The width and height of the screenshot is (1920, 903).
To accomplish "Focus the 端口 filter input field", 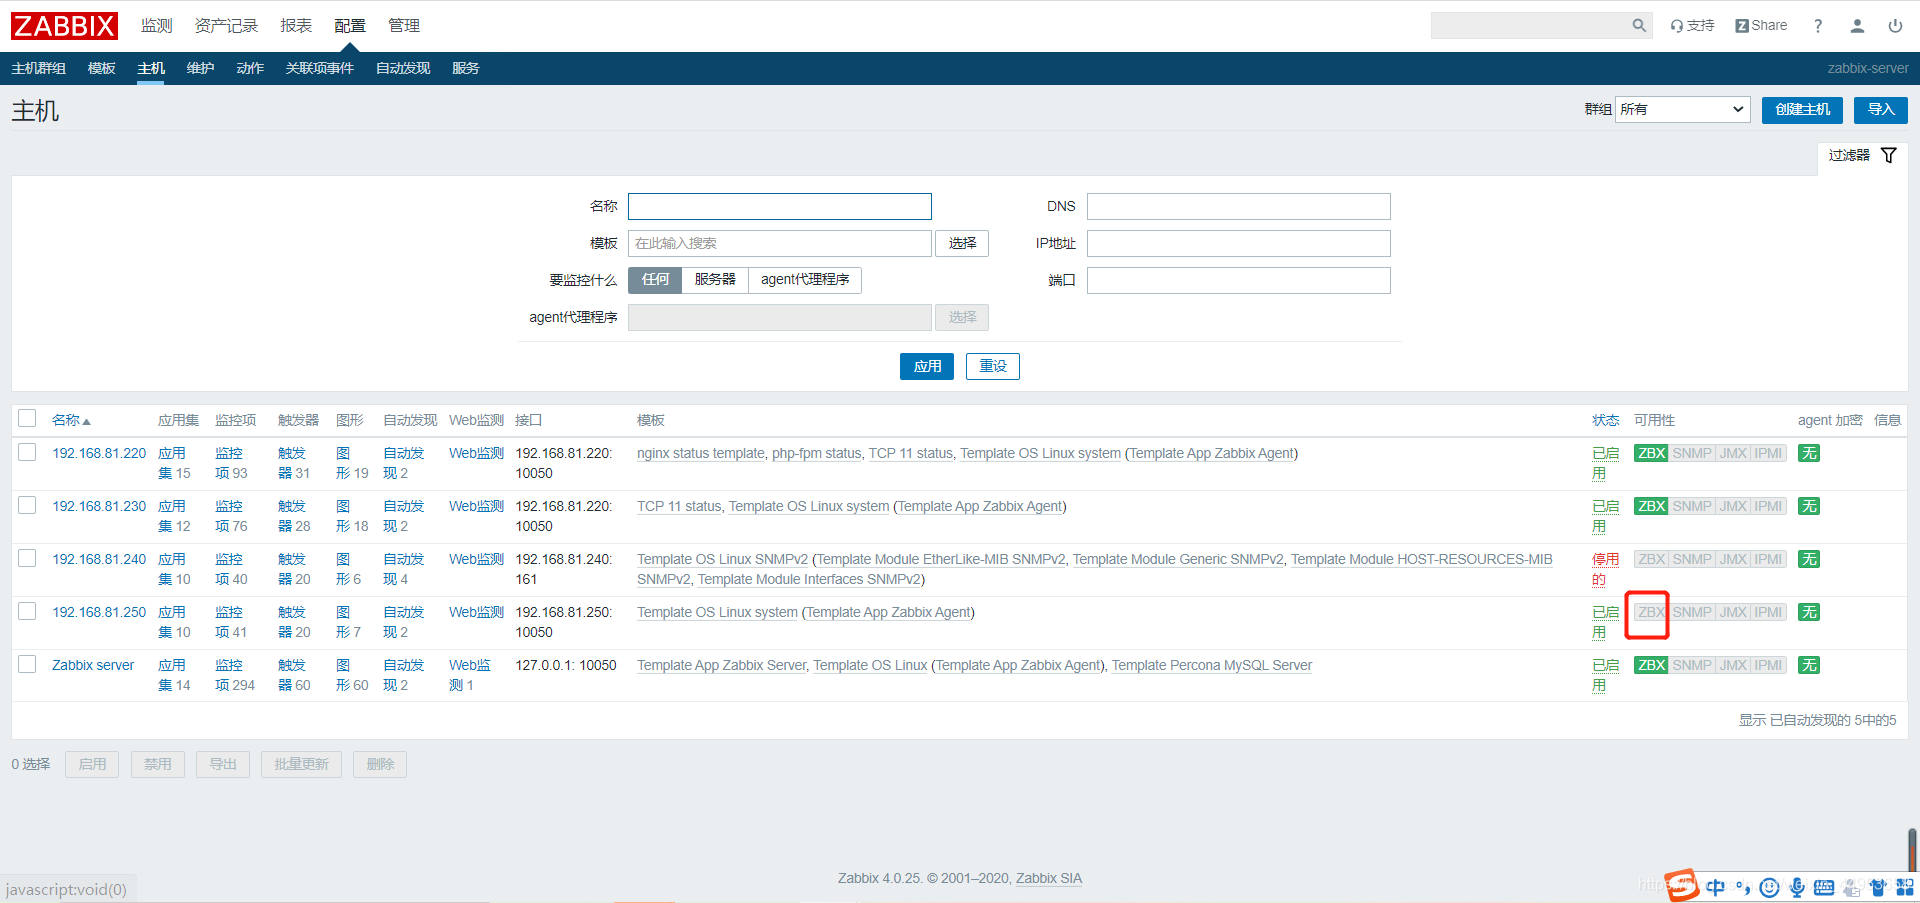I will click(1239, 280).
